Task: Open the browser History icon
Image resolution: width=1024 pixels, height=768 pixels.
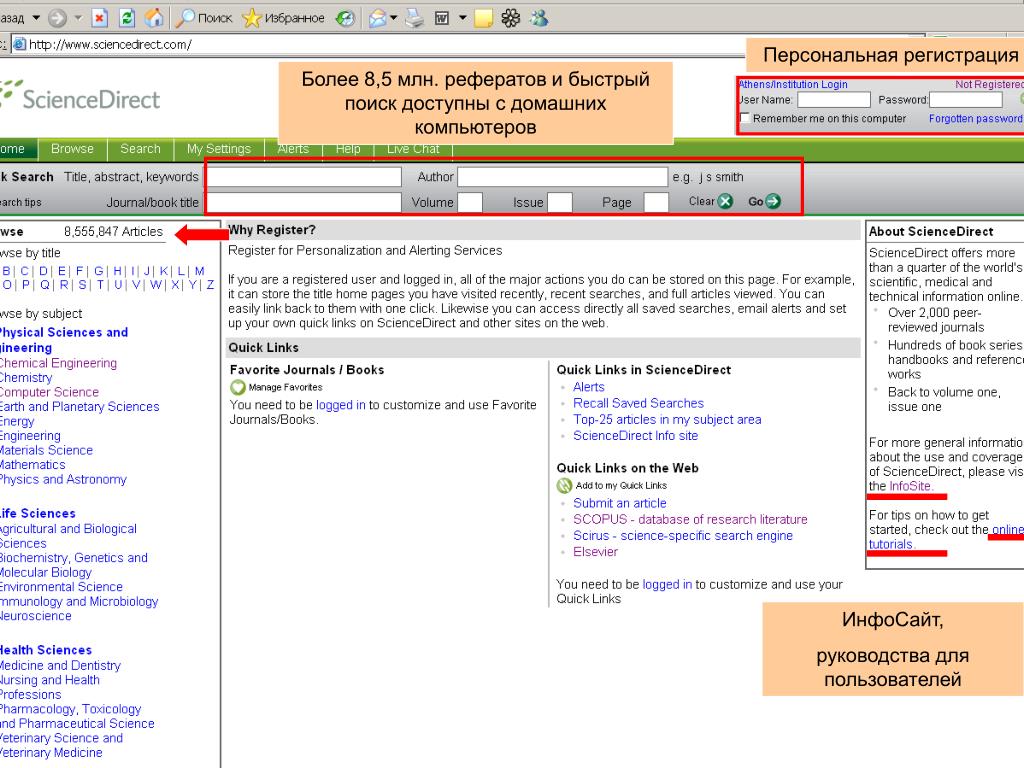Action: coord(345,18)
